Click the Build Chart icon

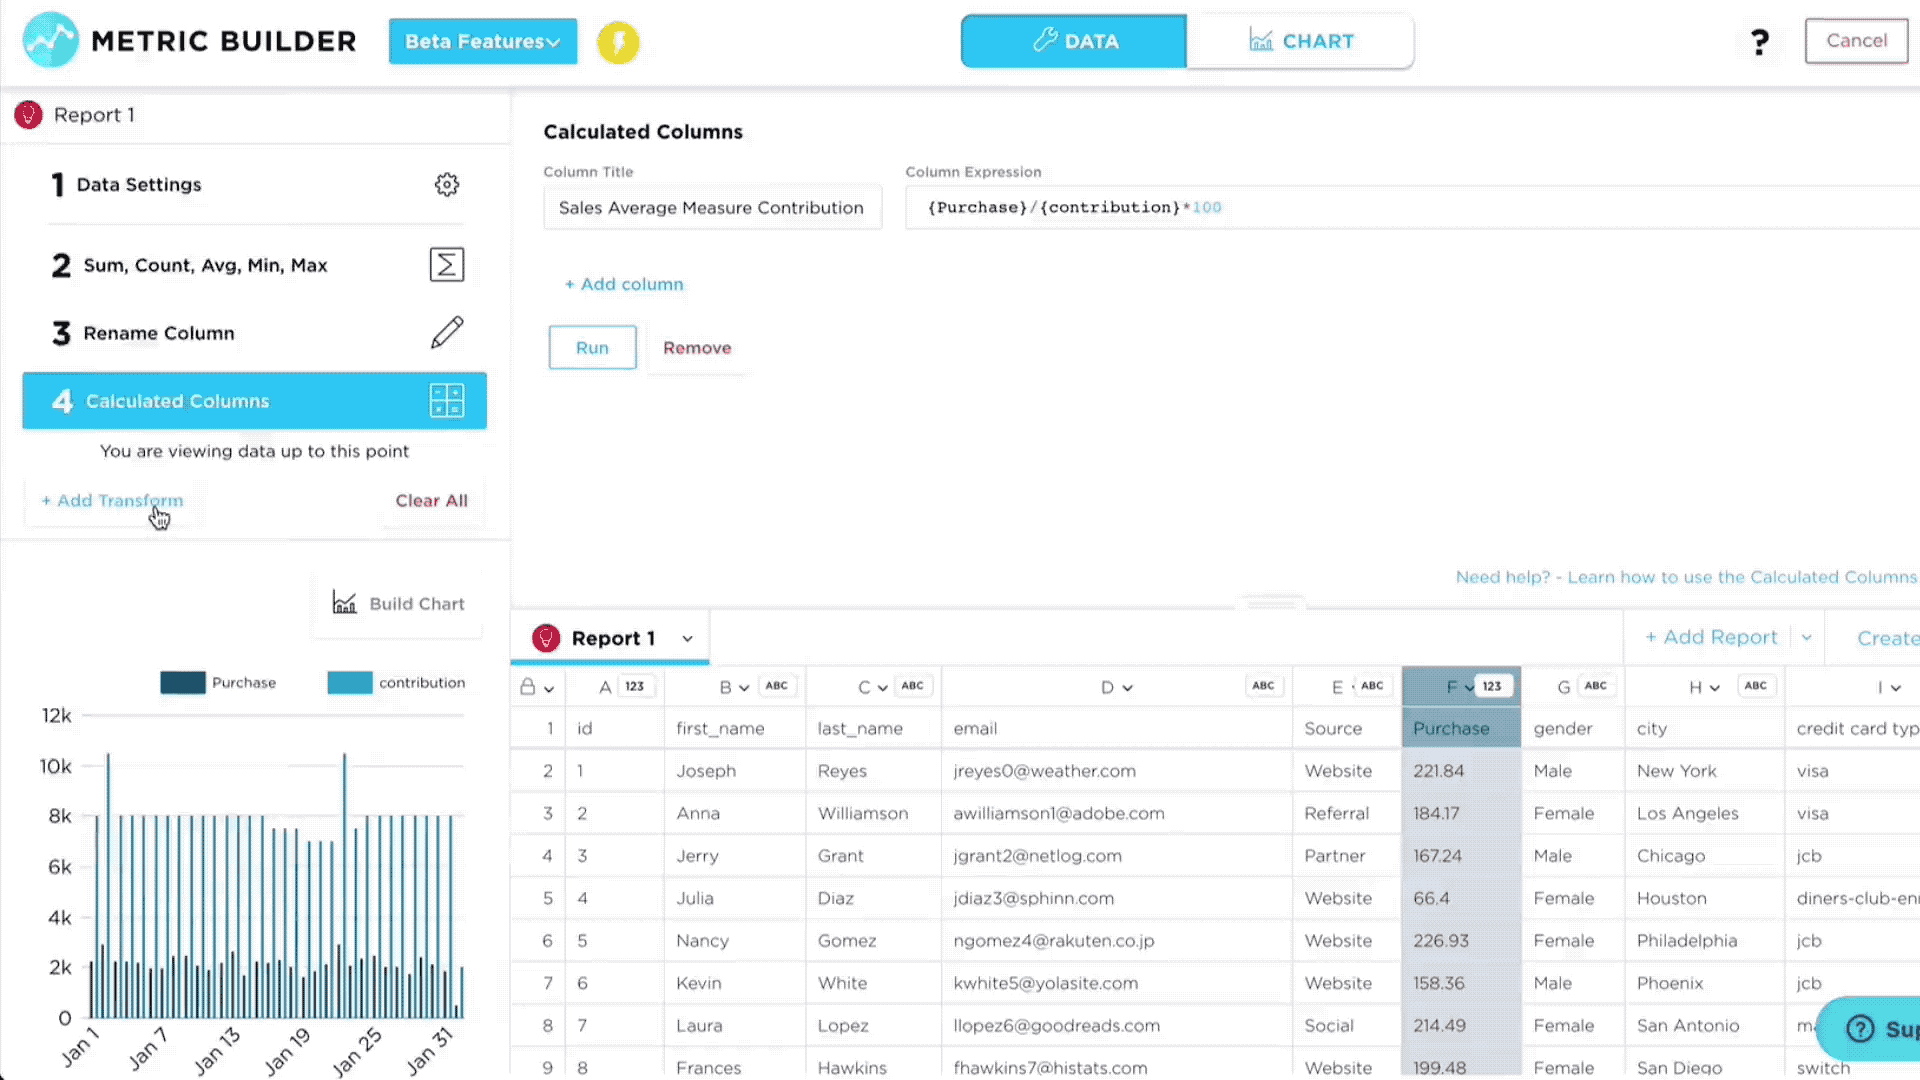344,603
